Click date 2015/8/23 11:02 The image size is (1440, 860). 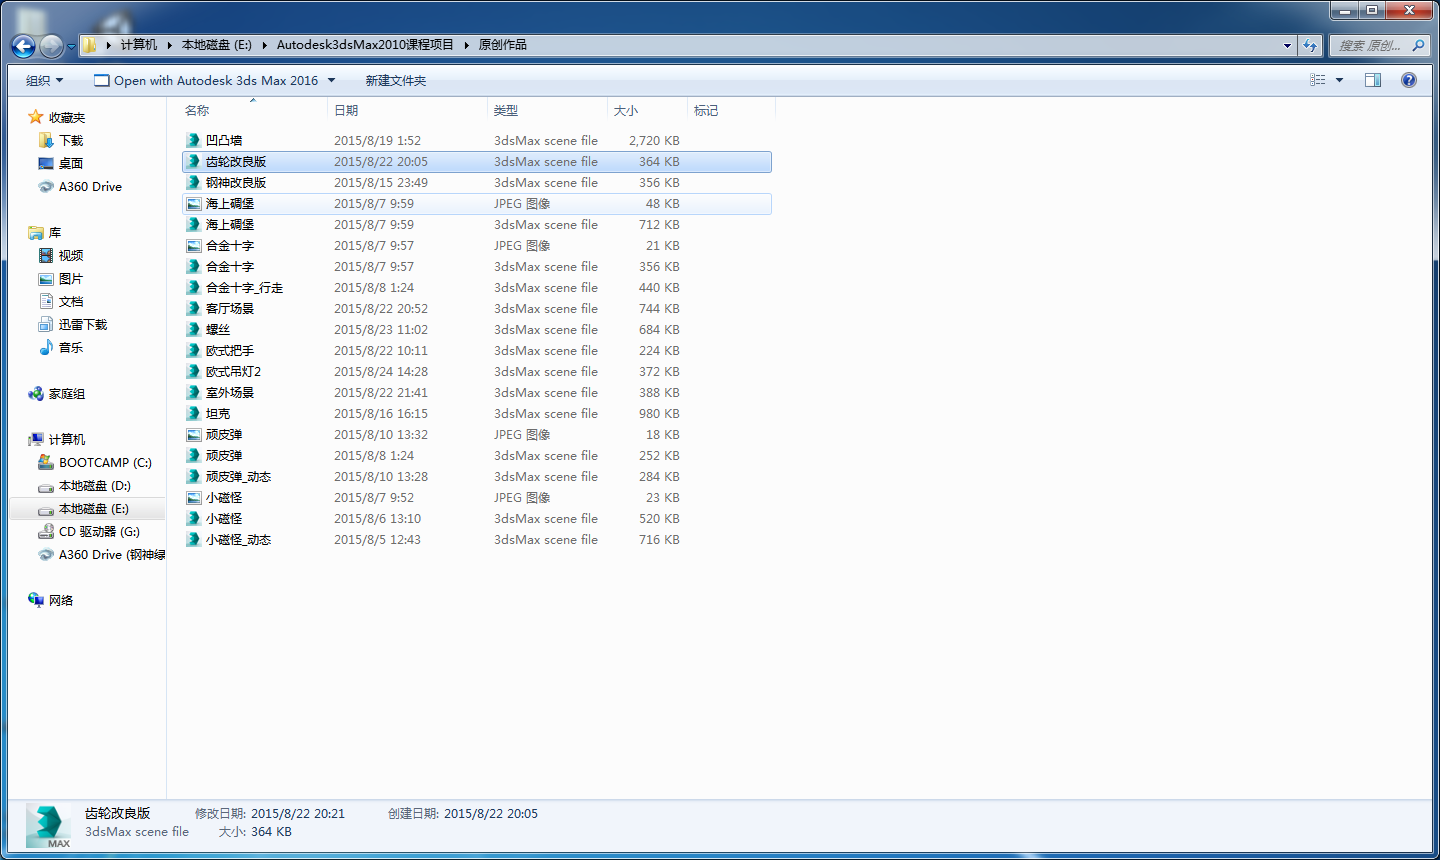click(x=381, y=329)
